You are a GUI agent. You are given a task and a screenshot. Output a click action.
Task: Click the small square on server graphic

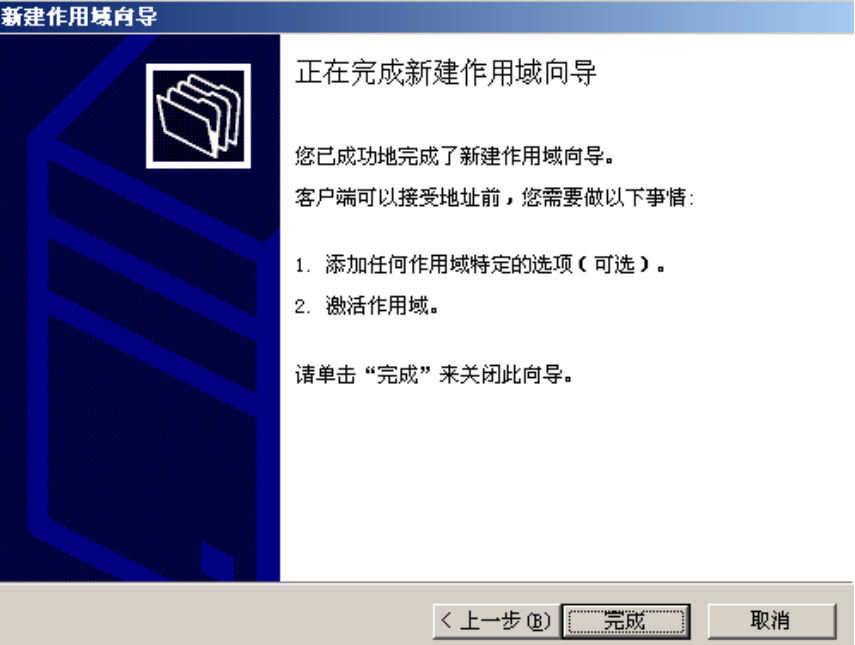tap(217, 560)
